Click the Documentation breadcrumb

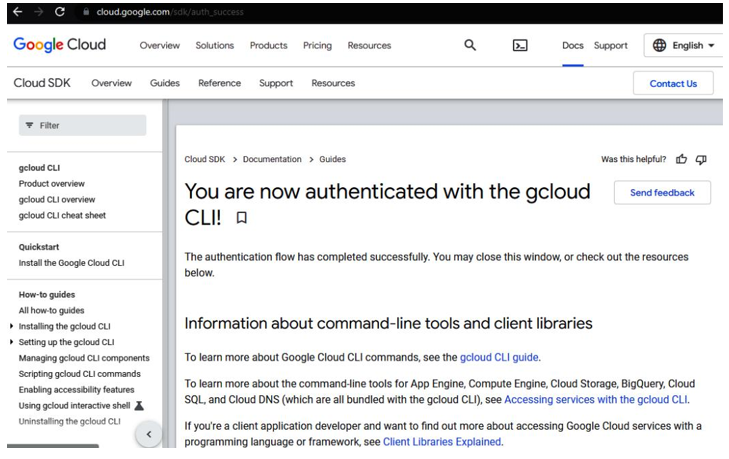272,159
